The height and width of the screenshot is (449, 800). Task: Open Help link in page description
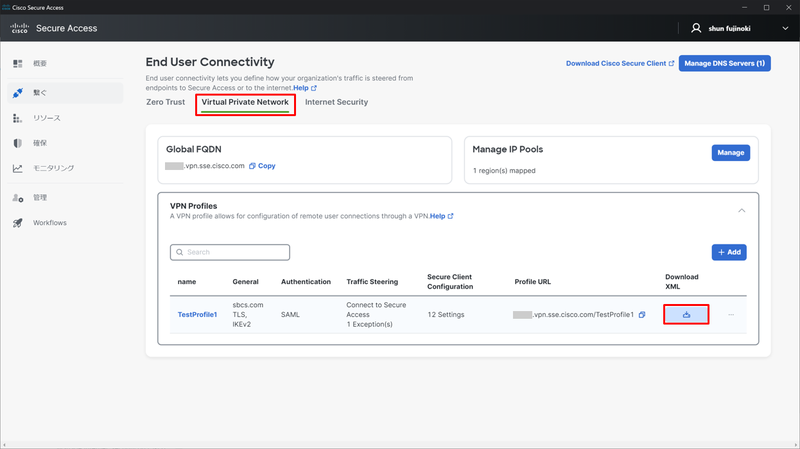click(x=305, y=88)
